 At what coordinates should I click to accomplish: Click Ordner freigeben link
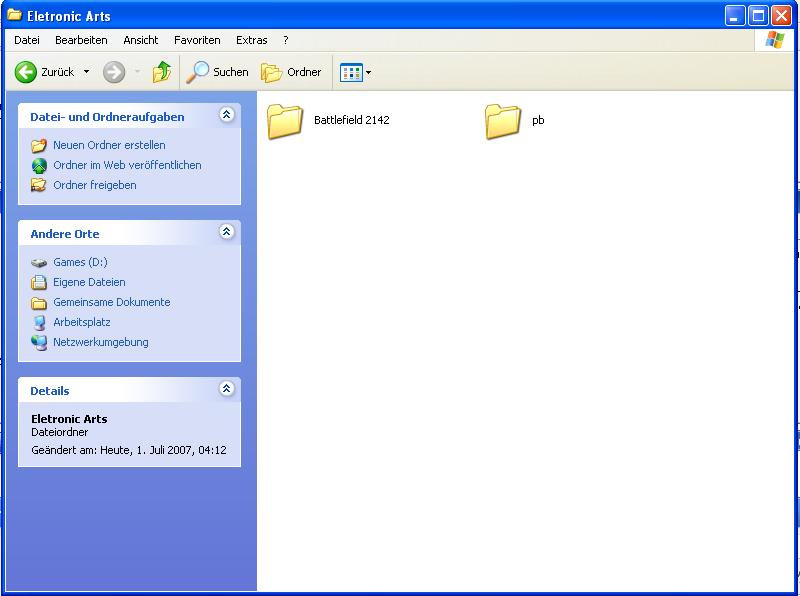click(x=95, y=185)
